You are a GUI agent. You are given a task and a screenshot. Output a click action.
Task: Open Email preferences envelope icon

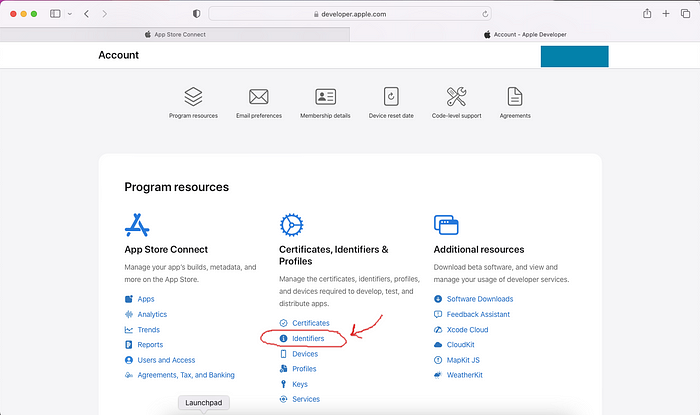point(259,96)
